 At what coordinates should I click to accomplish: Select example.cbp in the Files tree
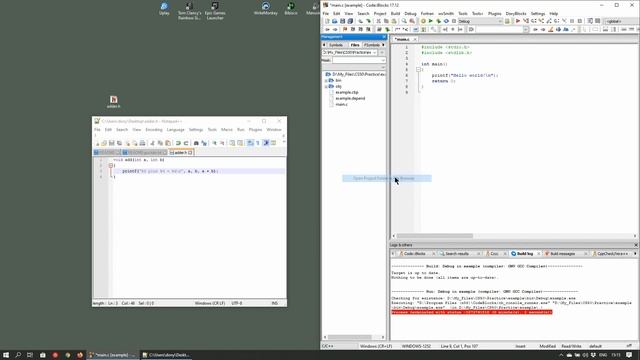[x=347, y=93]
